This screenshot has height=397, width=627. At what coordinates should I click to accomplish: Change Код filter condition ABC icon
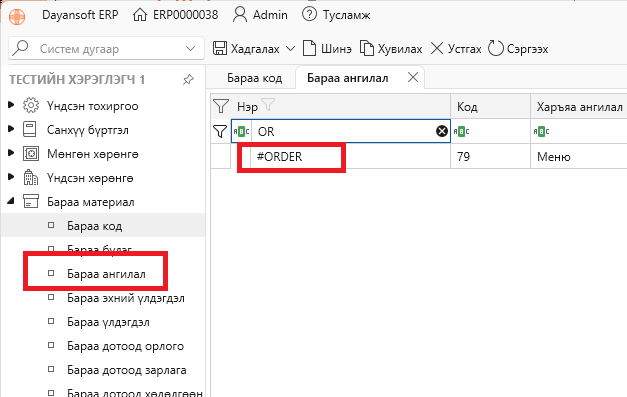[461, 131]
